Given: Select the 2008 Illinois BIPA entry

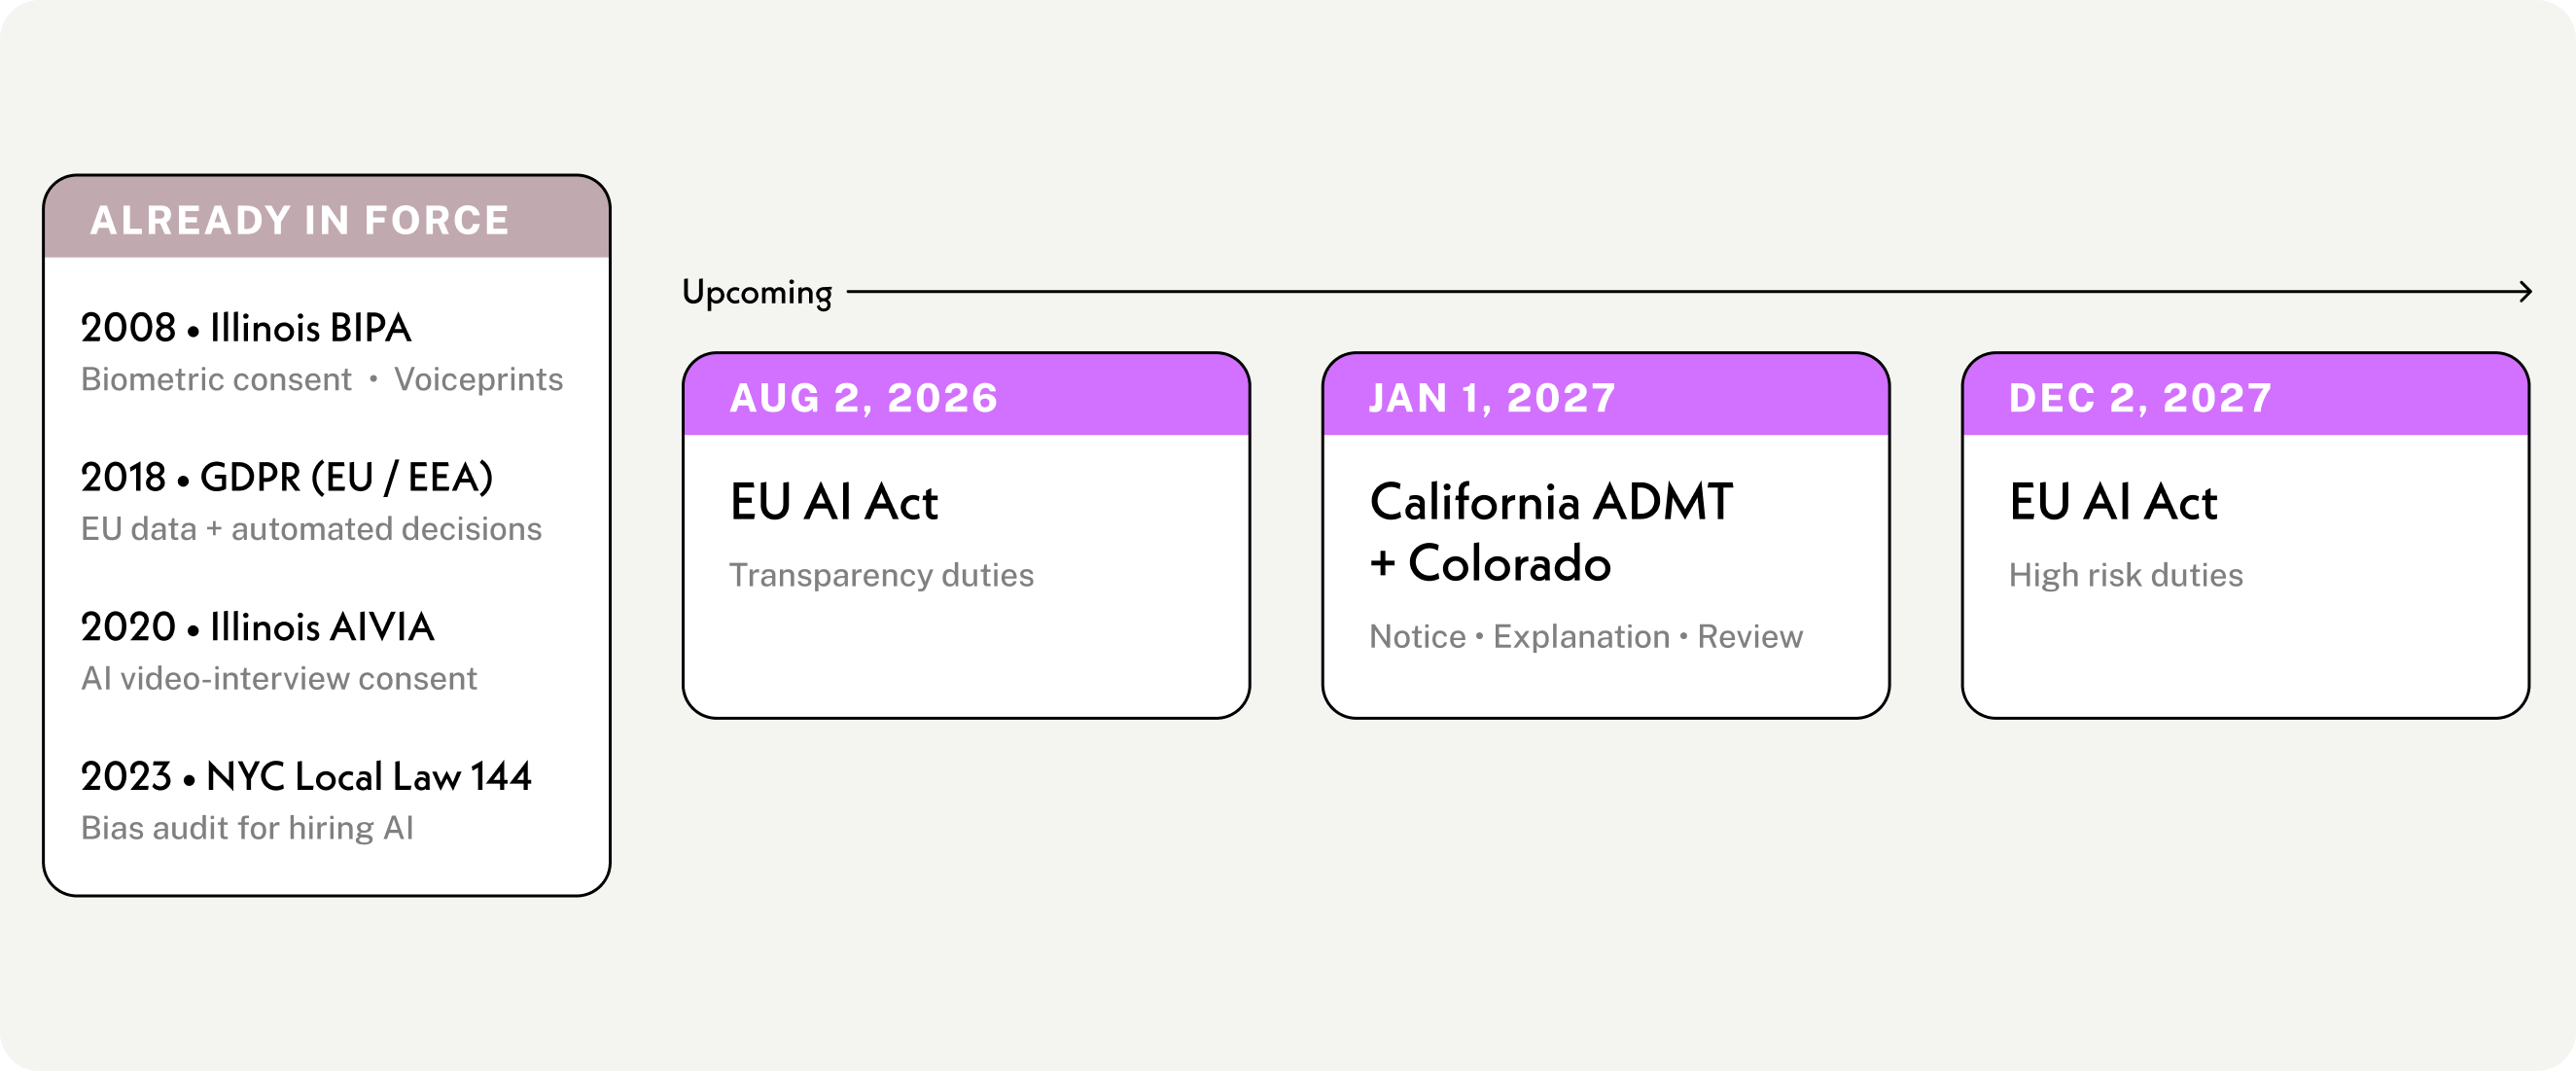Looking at the screenshot, I should point(246,328).
